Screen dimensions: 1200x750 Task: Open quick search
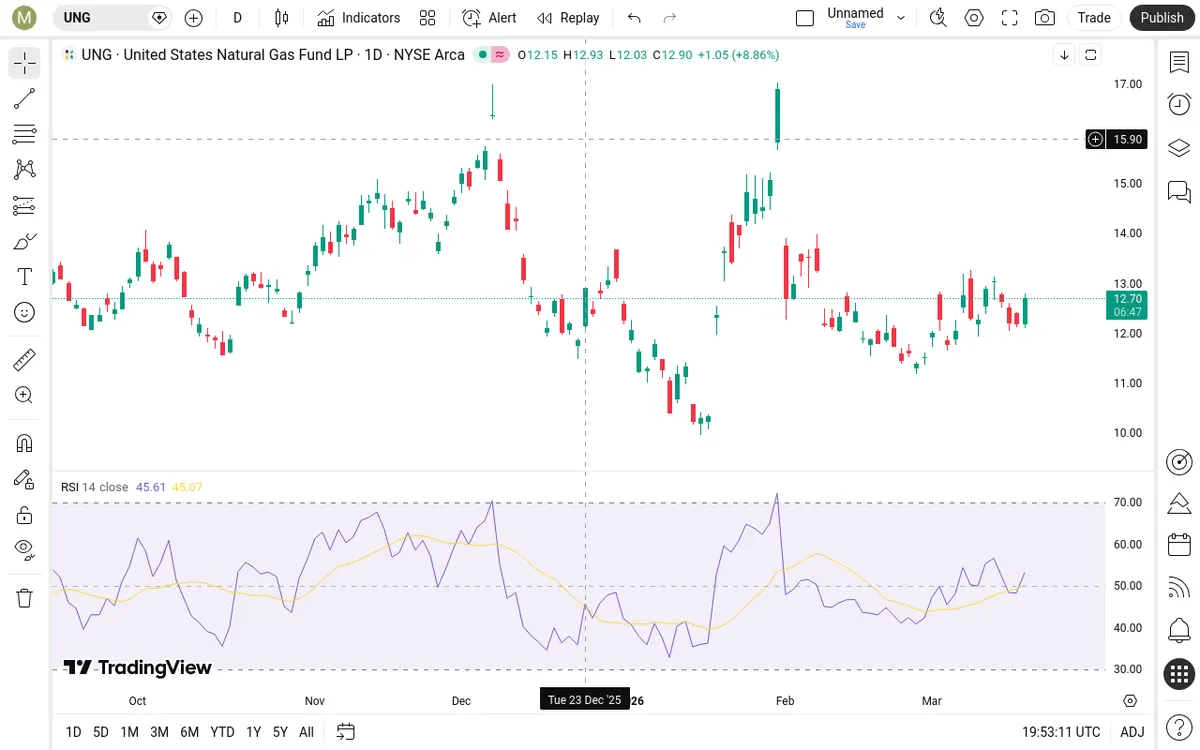(x=937, y=17)
